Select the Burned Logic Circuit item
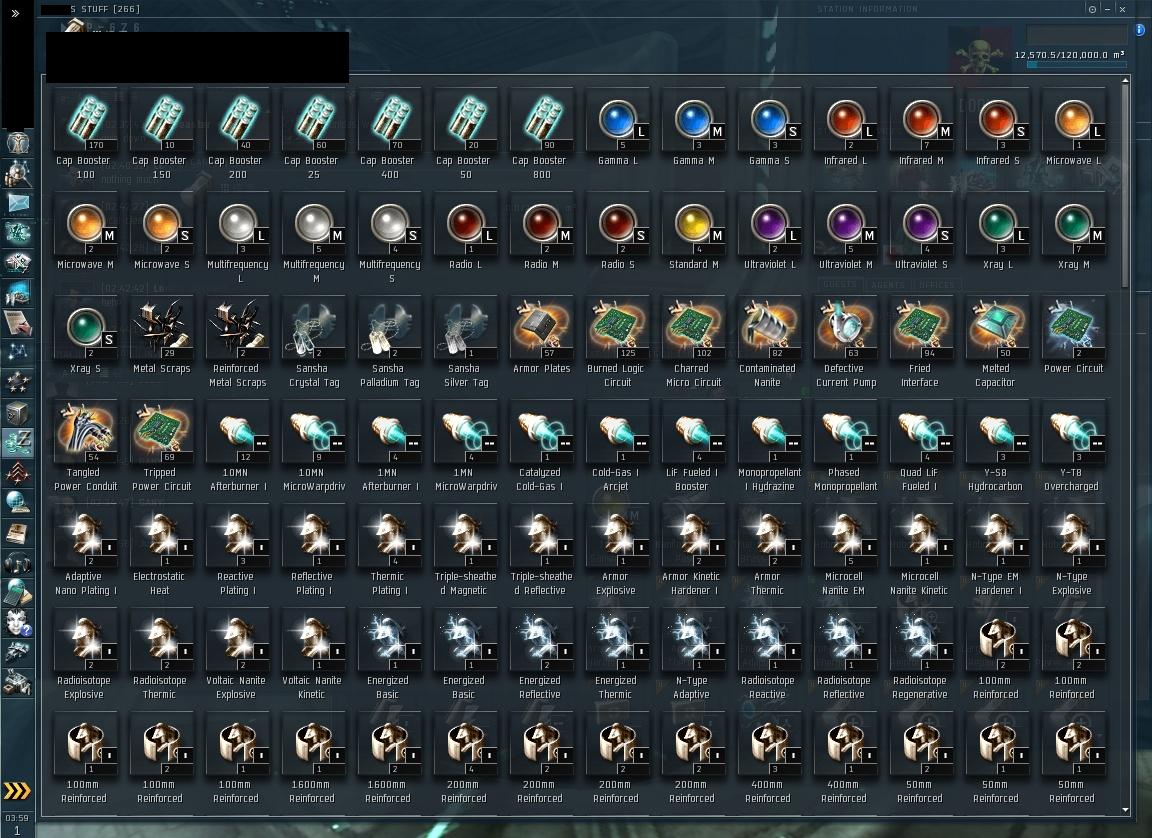Screen dimensions: 1152x838 coord(617,342)
